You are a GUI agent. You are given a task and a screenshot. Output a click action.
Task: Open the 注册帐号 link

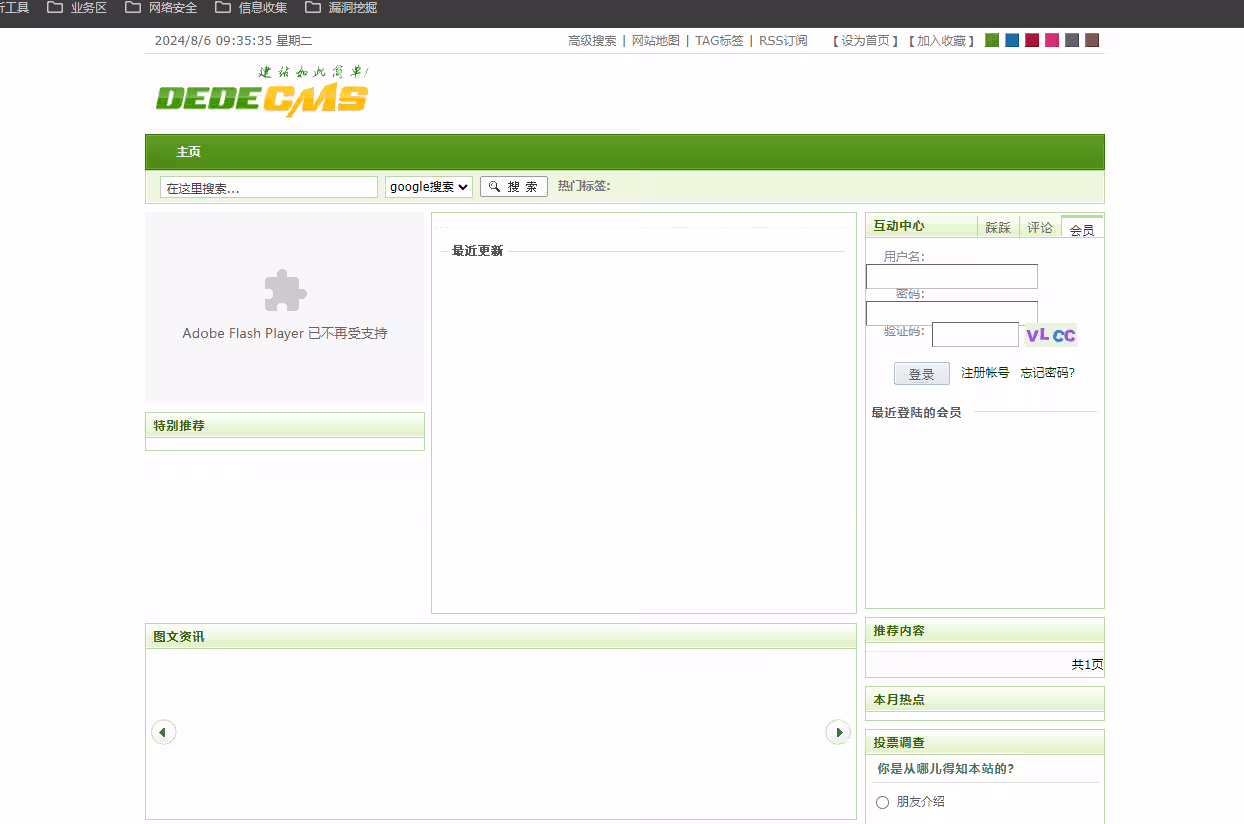coord(985,373)
